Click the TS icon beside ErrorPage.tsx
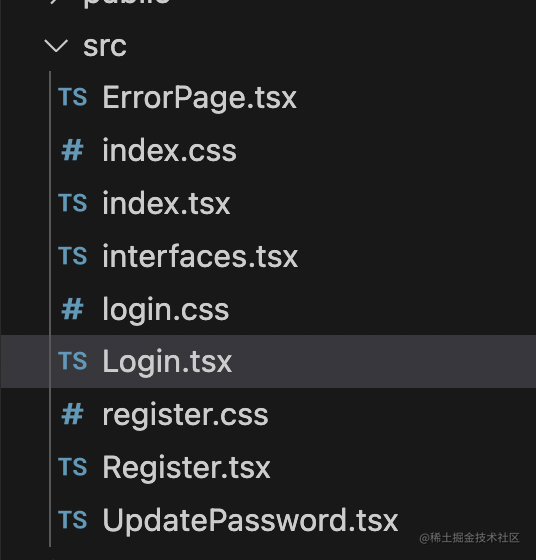 coord(73,97)
